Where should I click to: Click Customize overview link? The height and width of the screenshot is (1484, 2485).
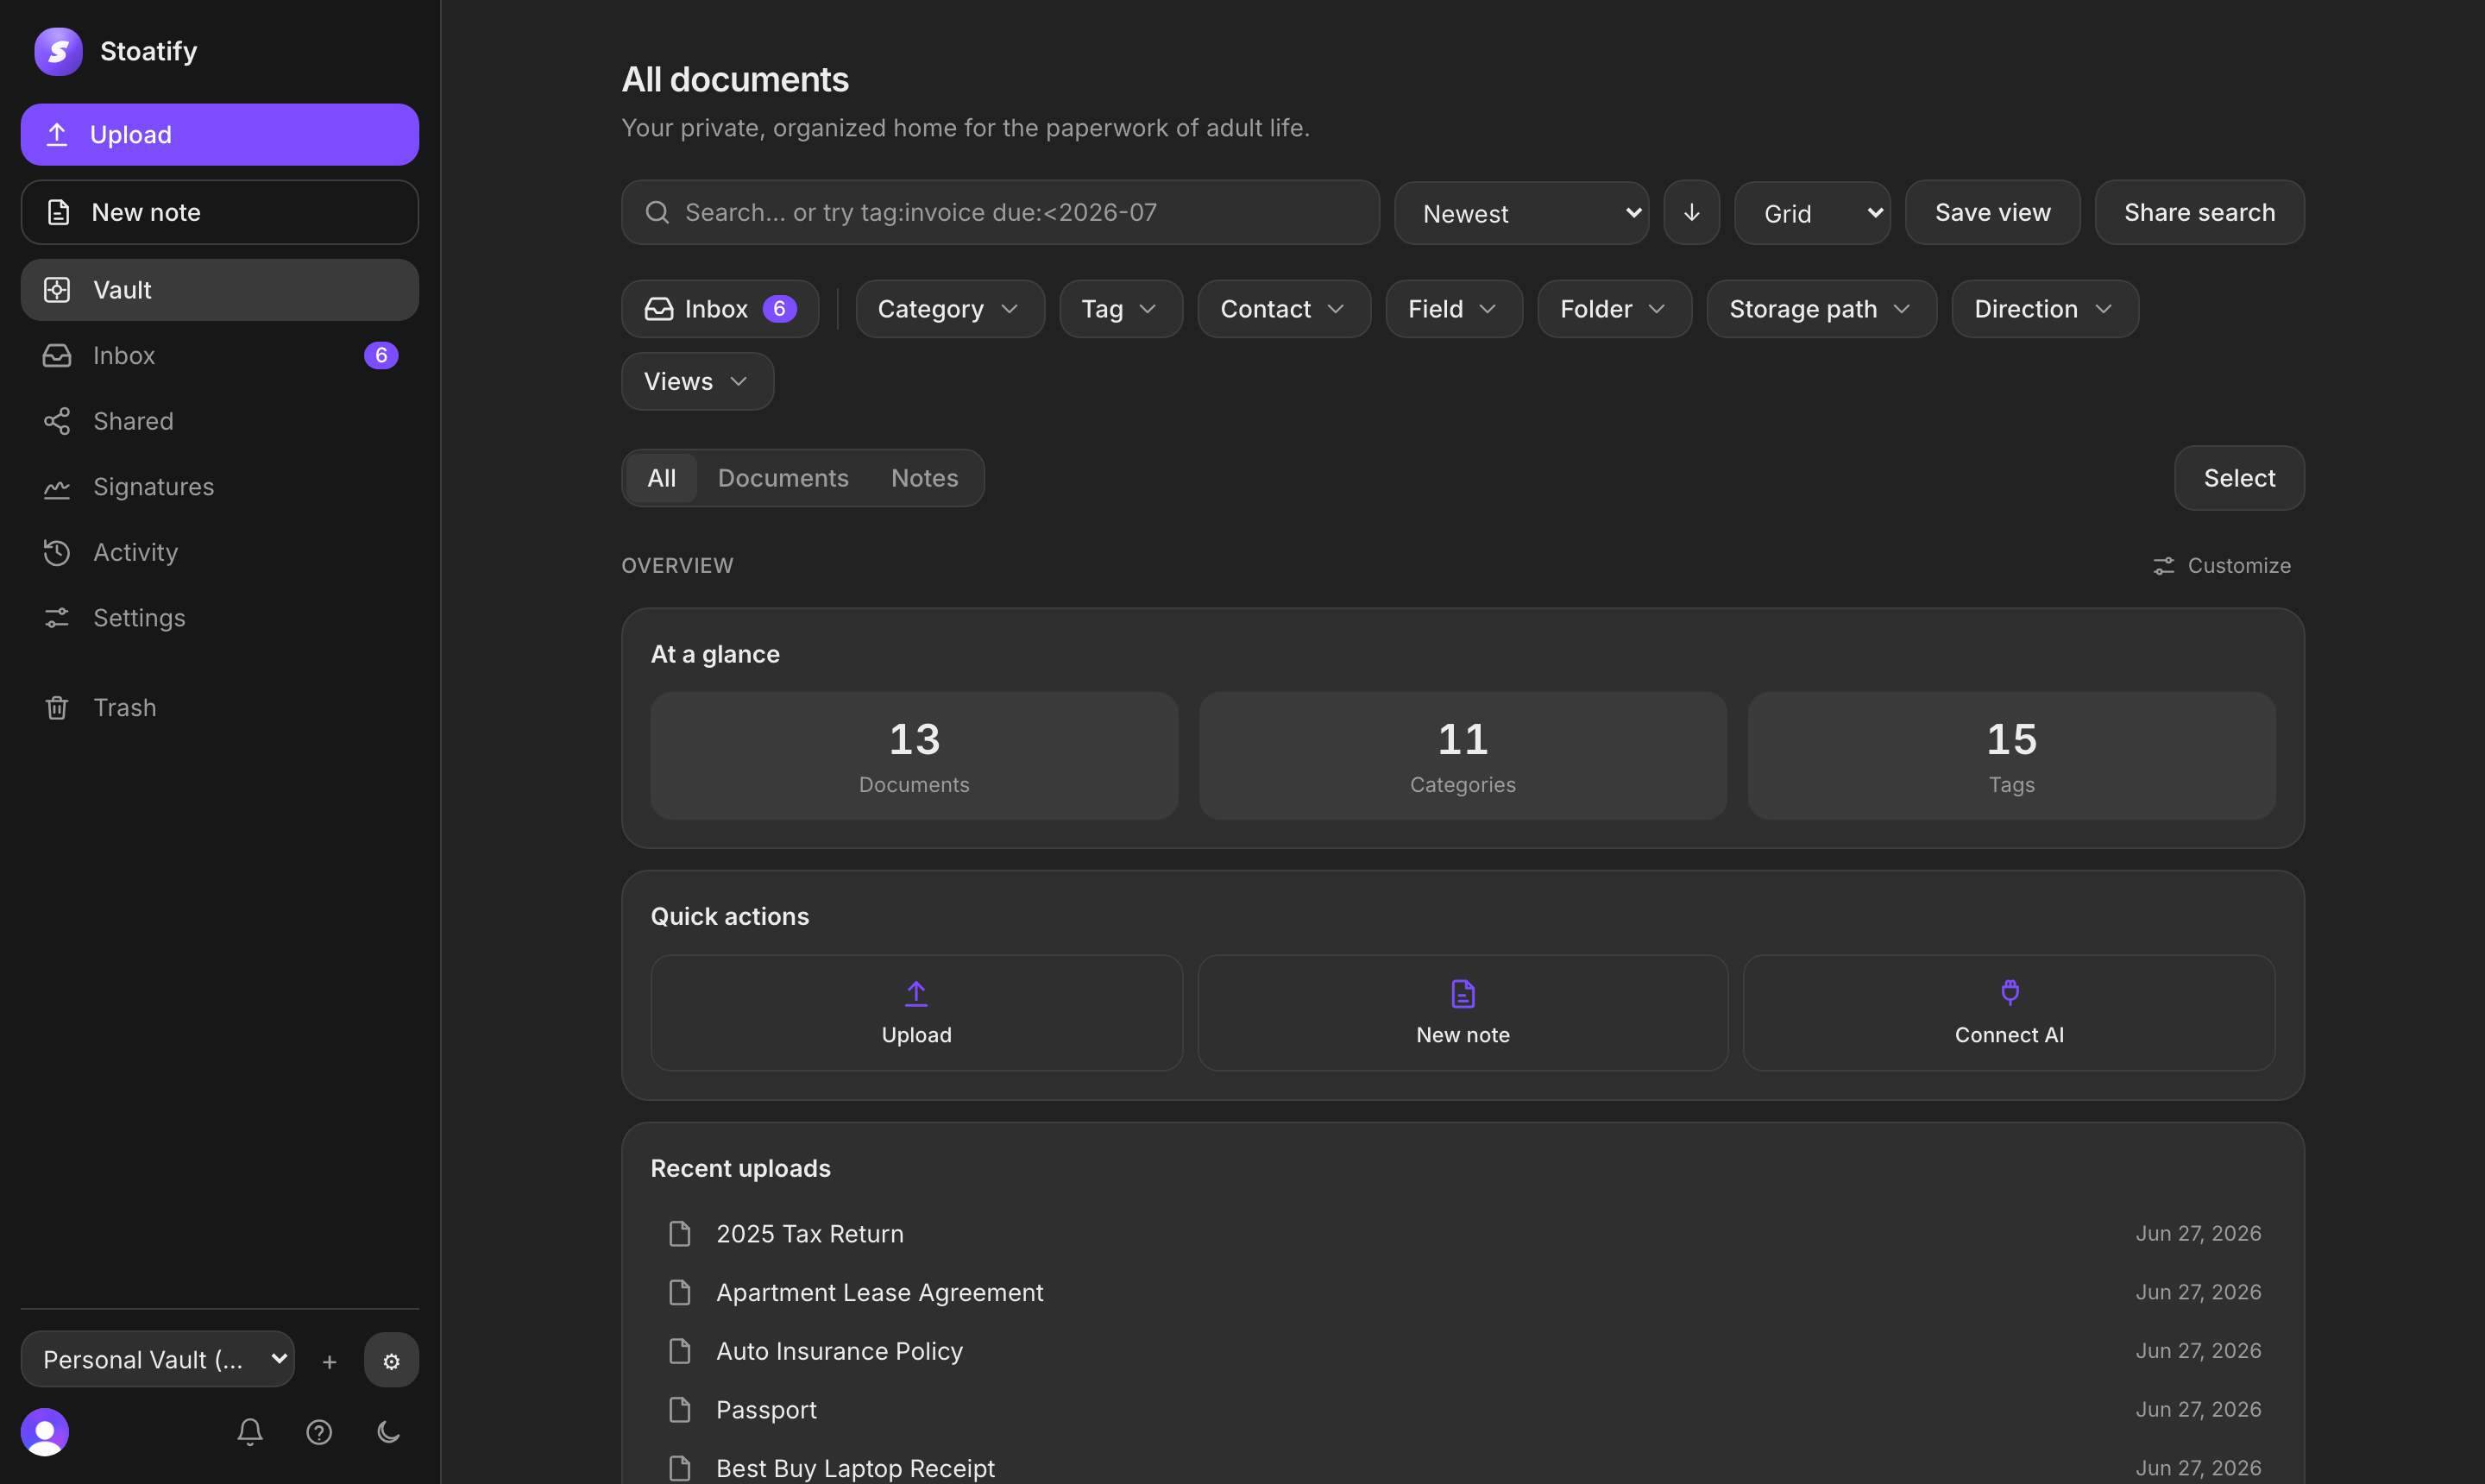click(2222, 566)
